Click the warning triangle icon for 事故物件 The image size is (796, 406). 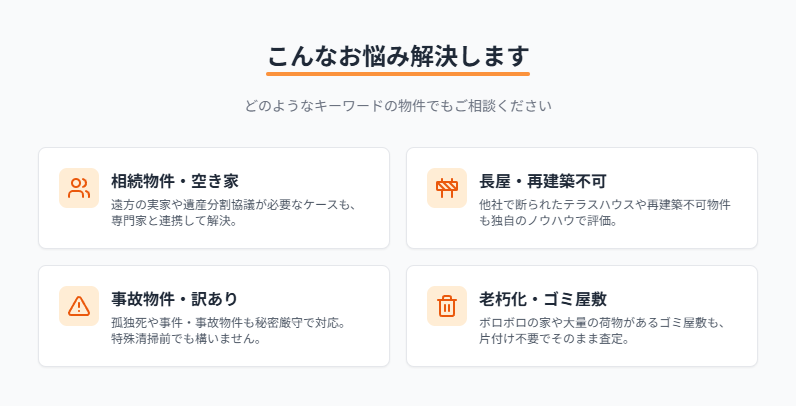79,306
